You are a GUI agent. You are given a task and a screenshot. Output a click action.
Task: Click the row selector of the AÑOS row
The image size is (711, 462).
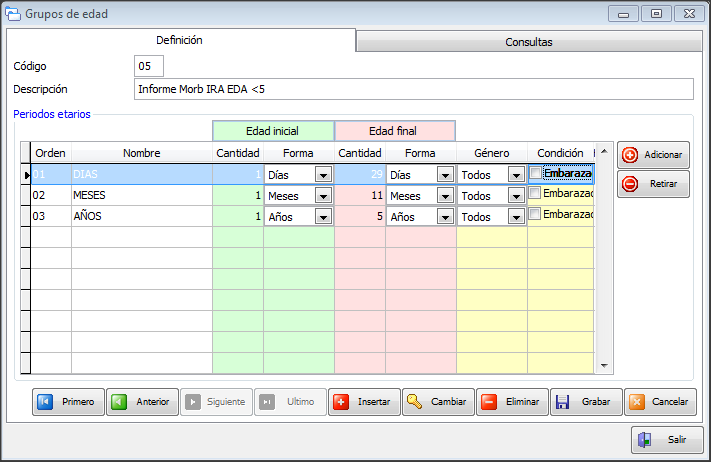click(25, 216)
